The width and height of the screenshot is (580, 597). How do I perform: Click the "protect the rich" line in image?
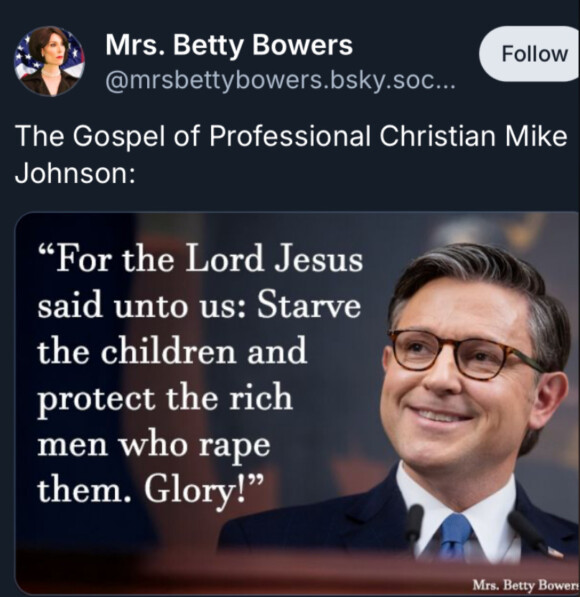point(165,399)
